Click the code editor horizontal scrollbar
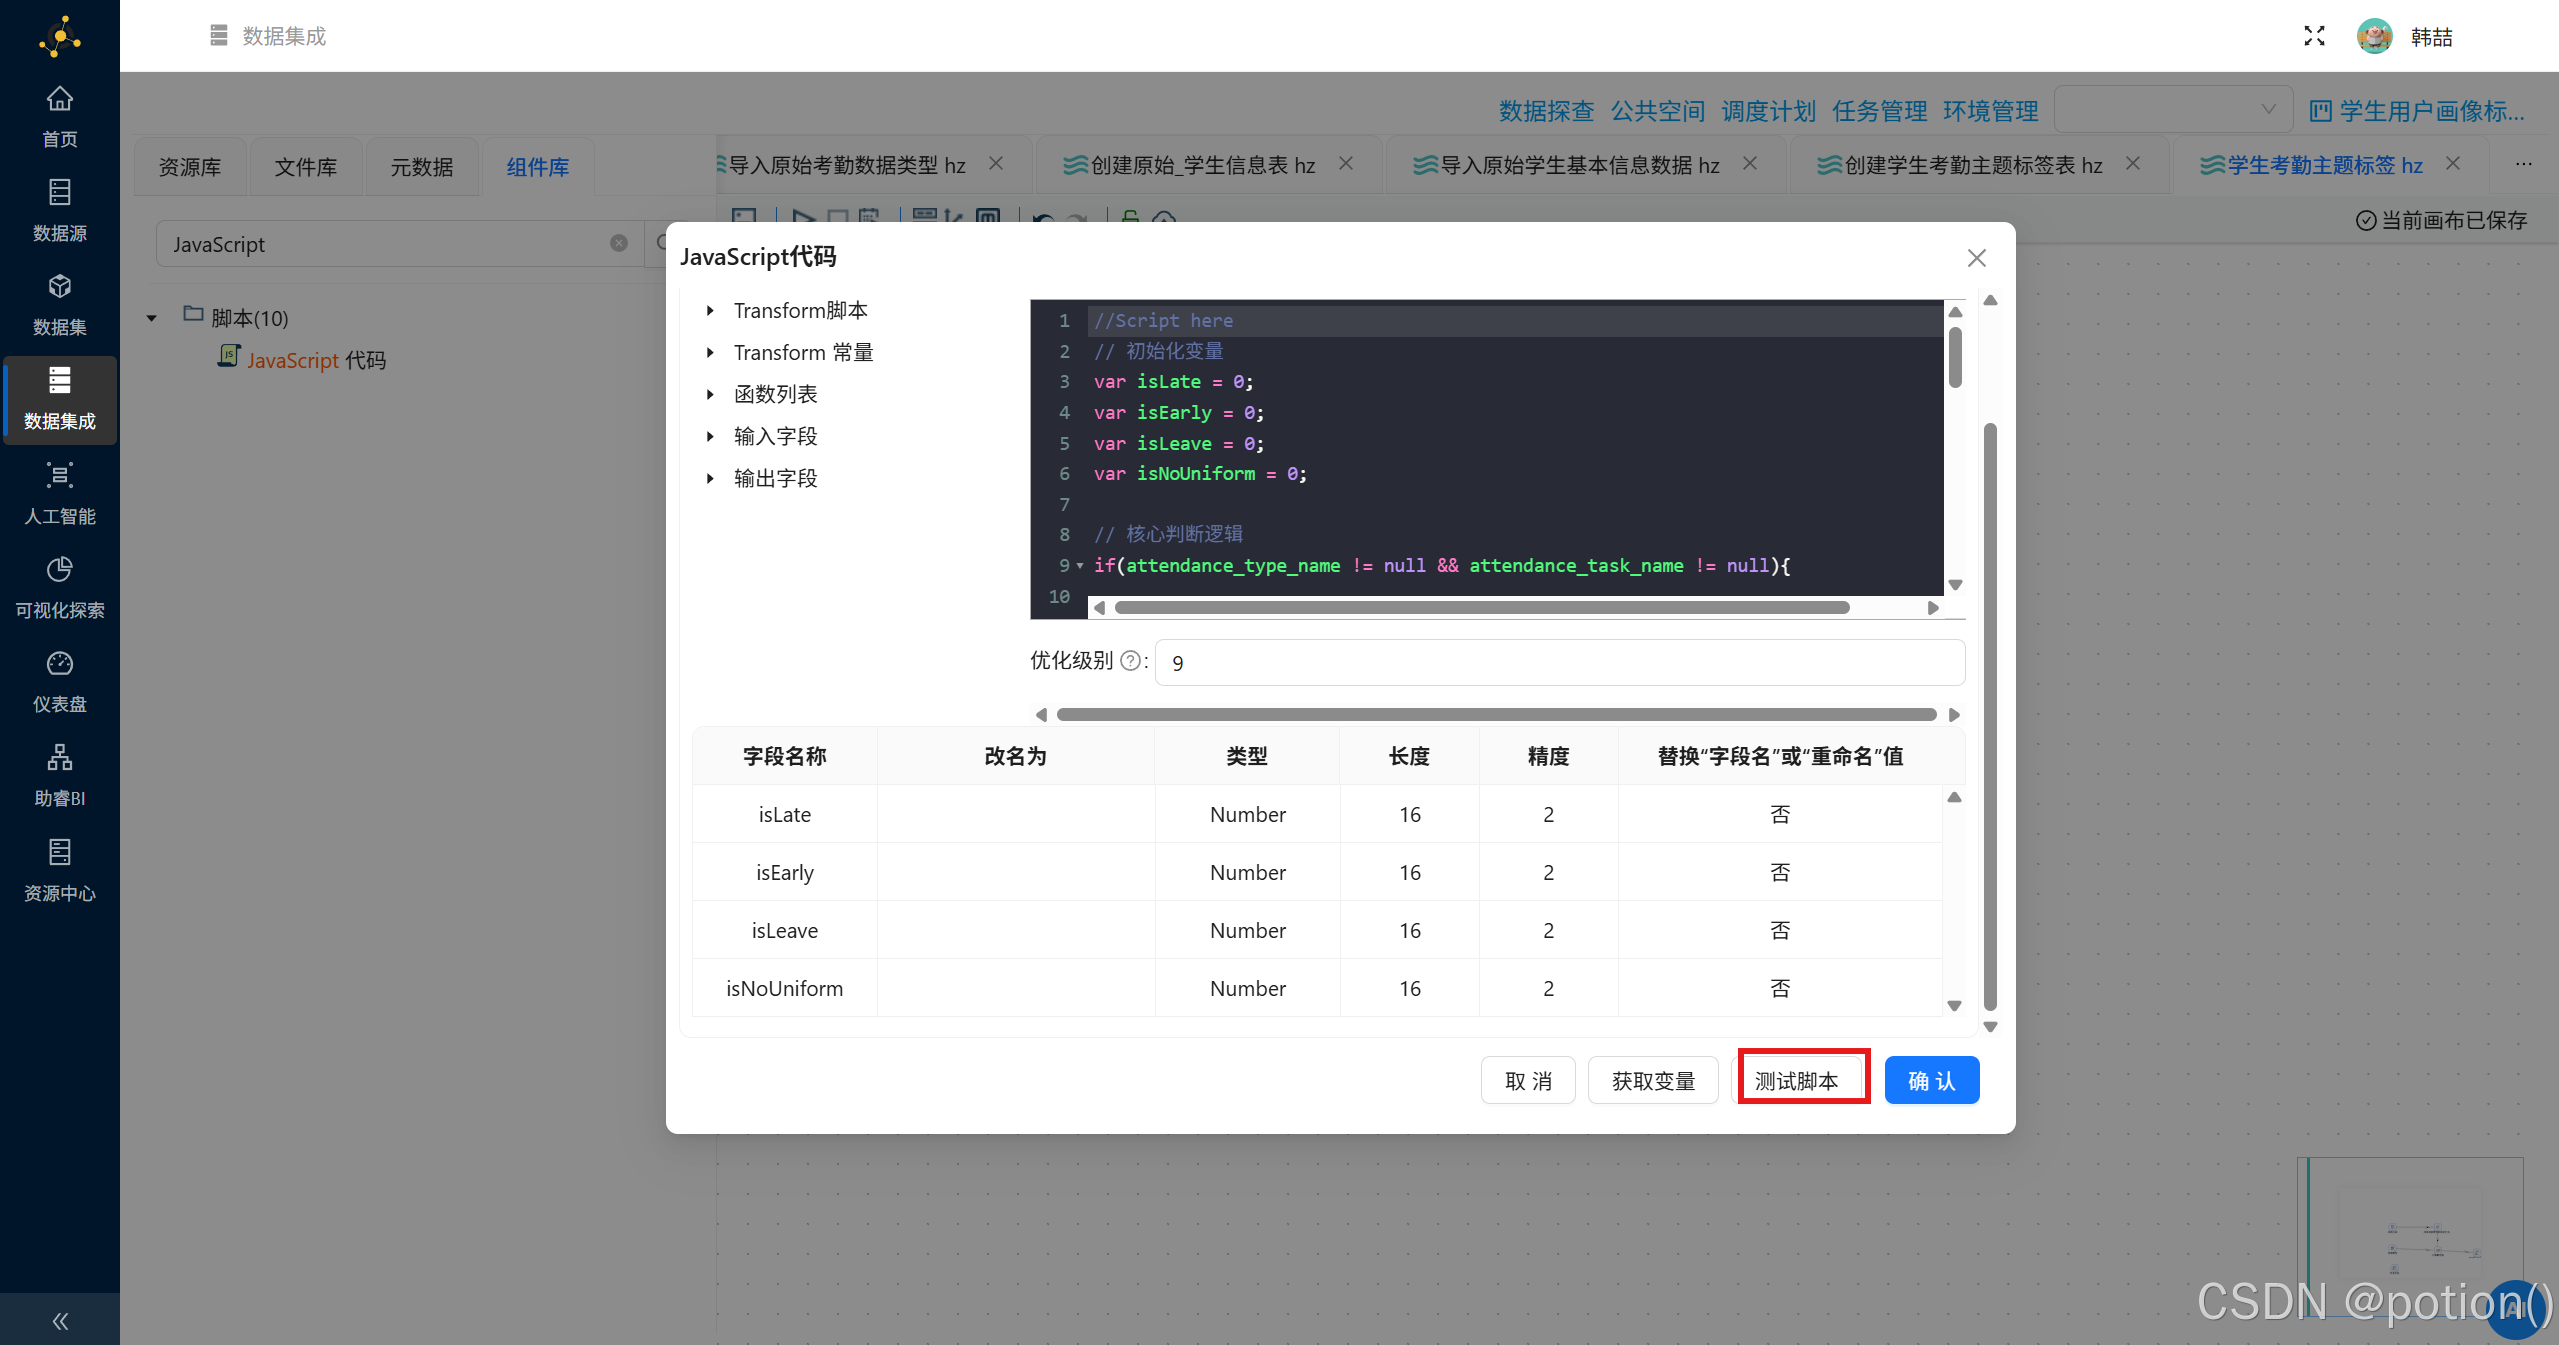Image resolution: width=2559 pixels, height=1345 pixels. [x=1481, y=607]
